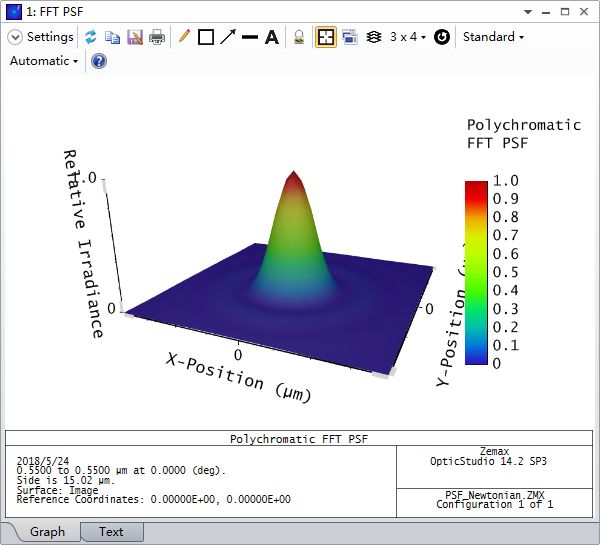This screenshot has width=600, height=545.
Task: Click the clone window icon
Action: click(x=350, y=37)
